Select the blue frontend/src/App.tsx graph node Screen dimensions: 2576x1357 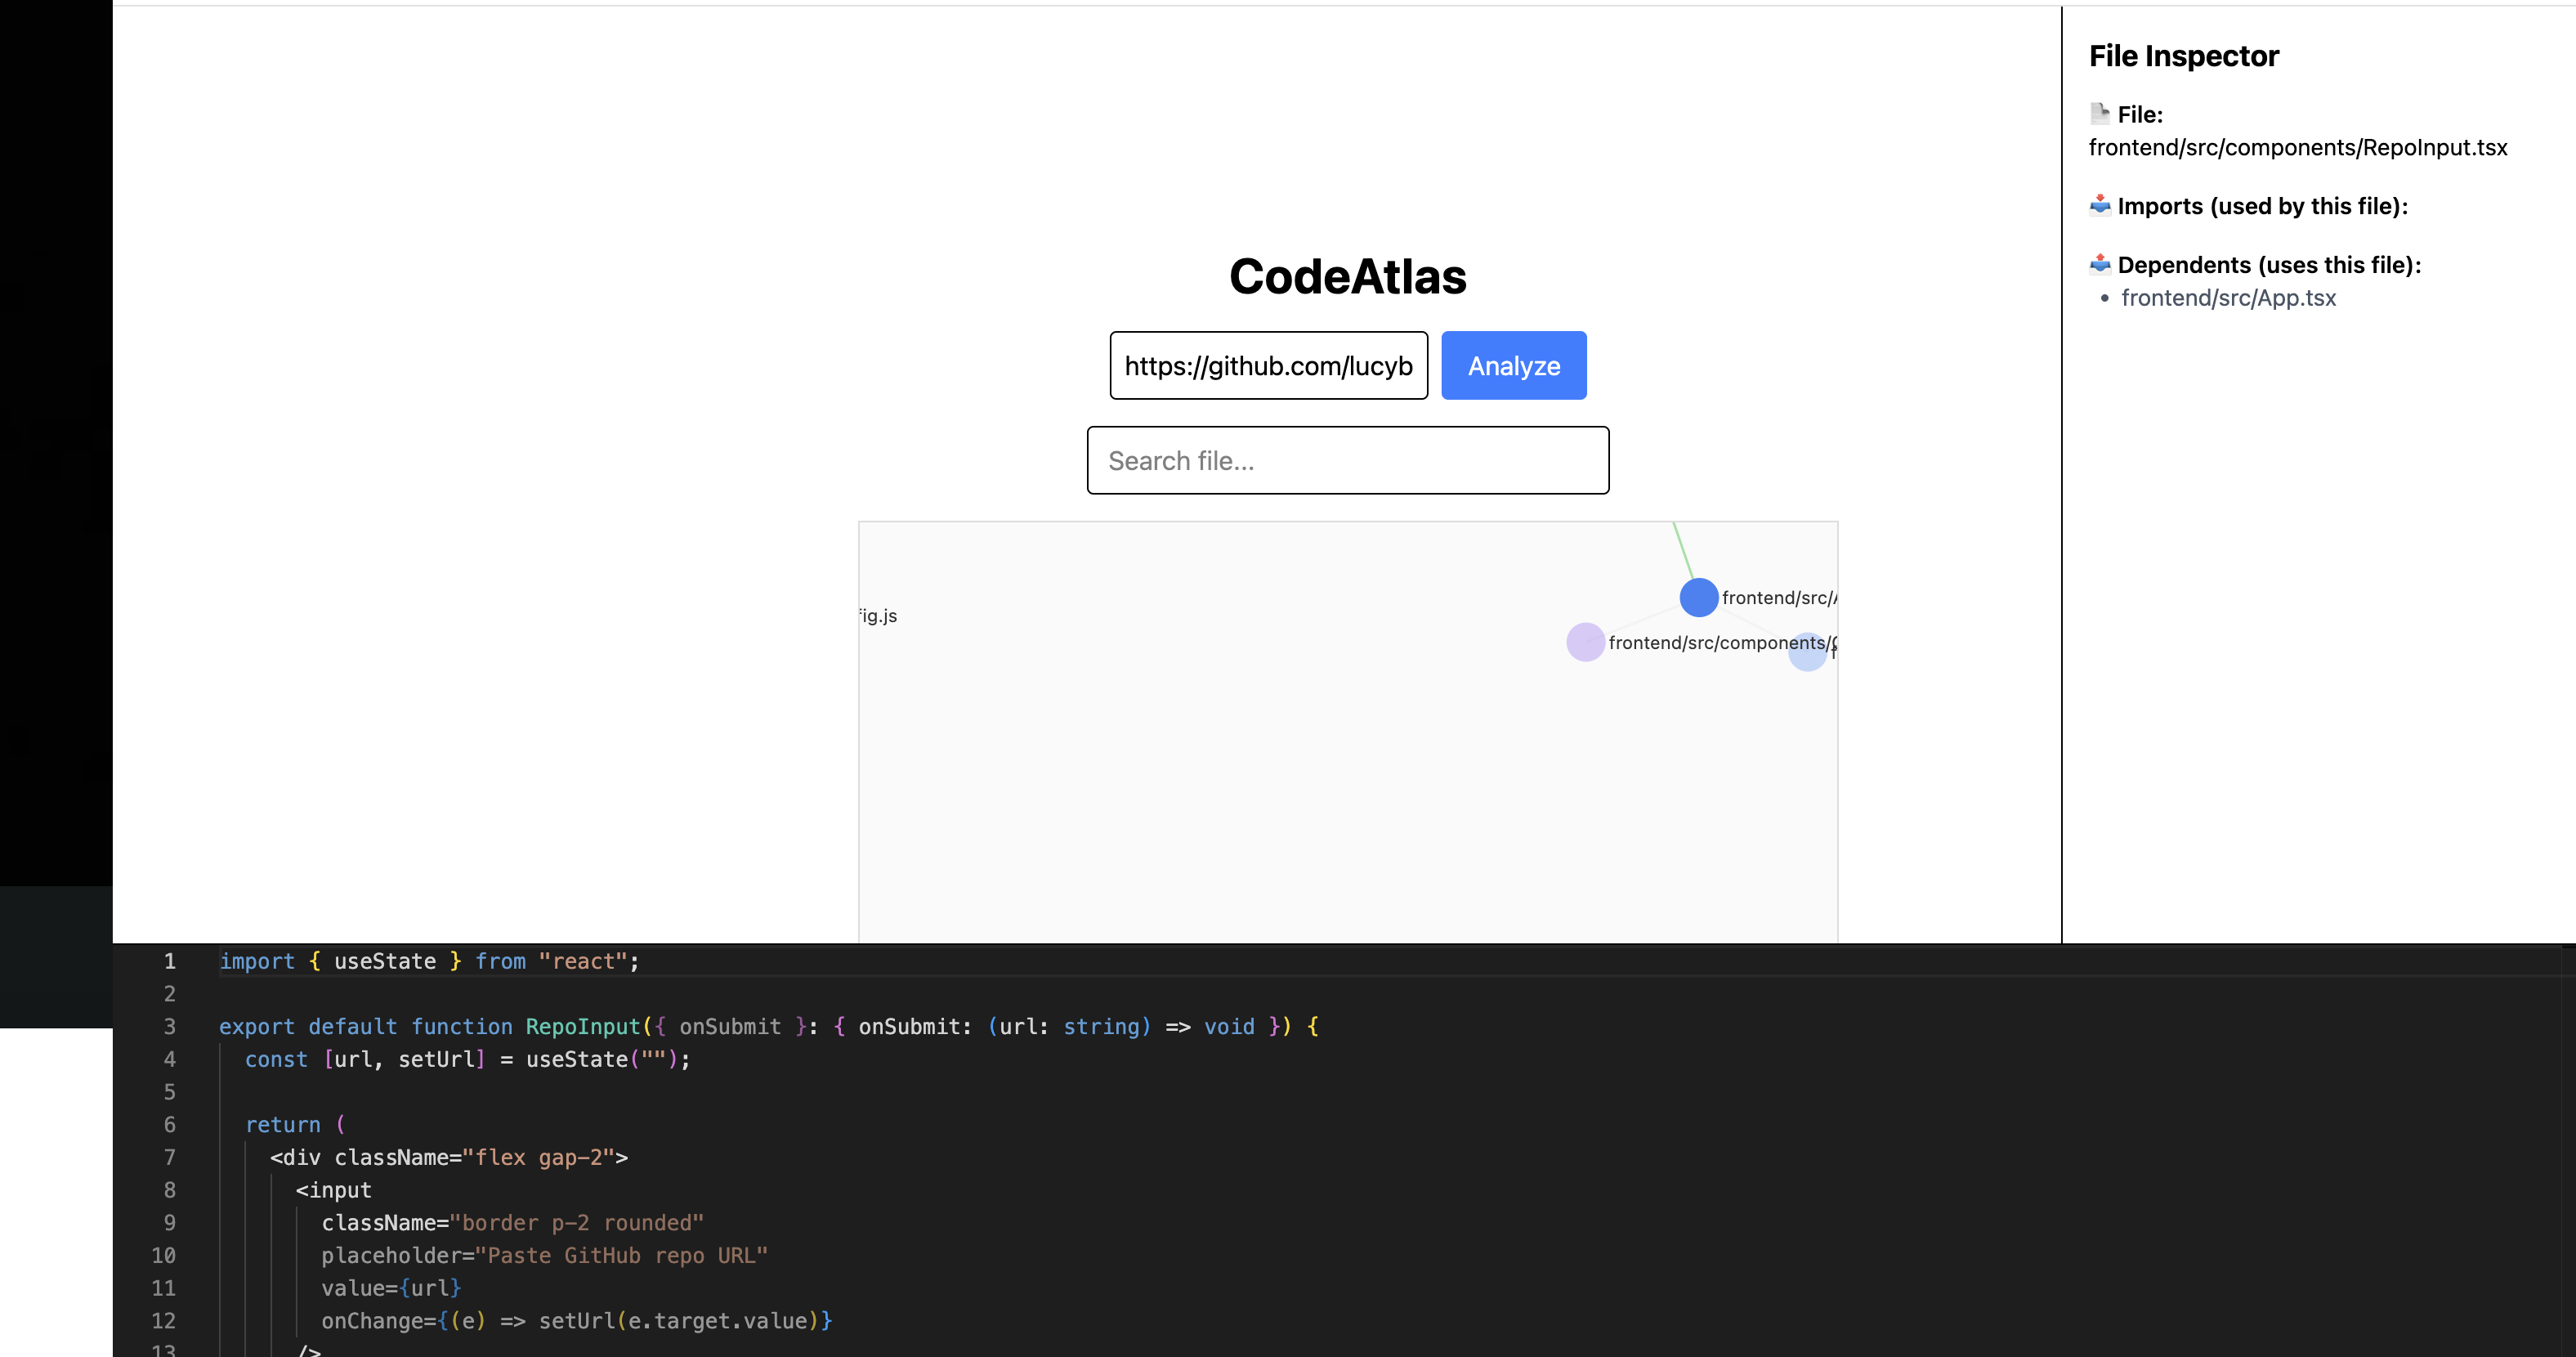pos(1698,597)
